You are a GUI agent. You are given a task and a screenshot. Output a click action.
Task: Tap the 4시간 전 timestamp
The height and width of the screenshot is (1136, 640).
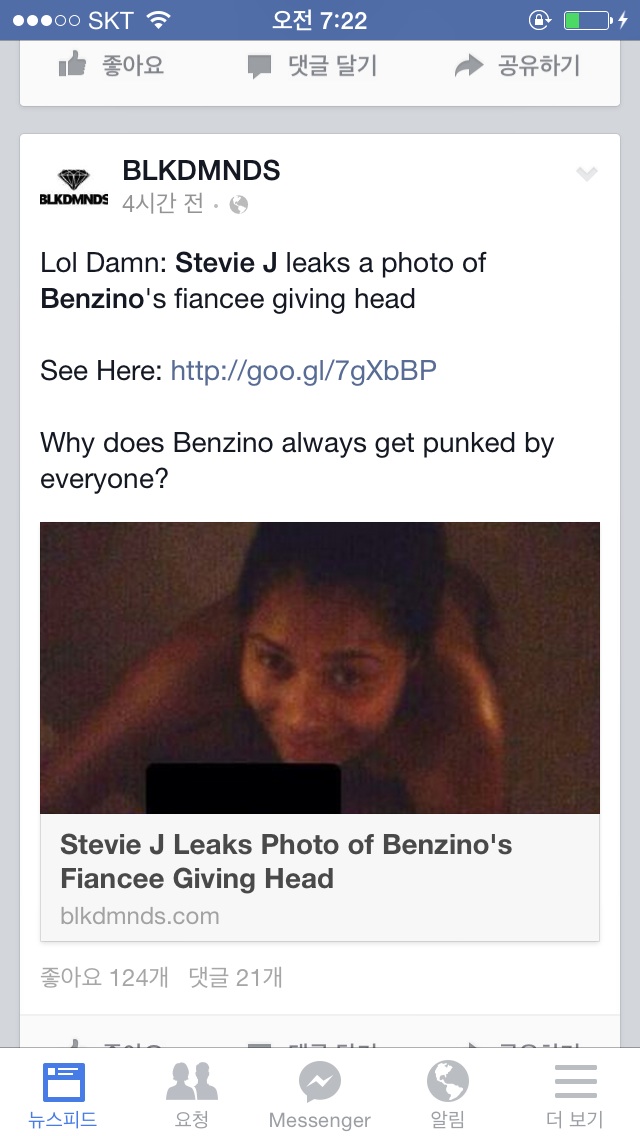(x=163, y=205)
